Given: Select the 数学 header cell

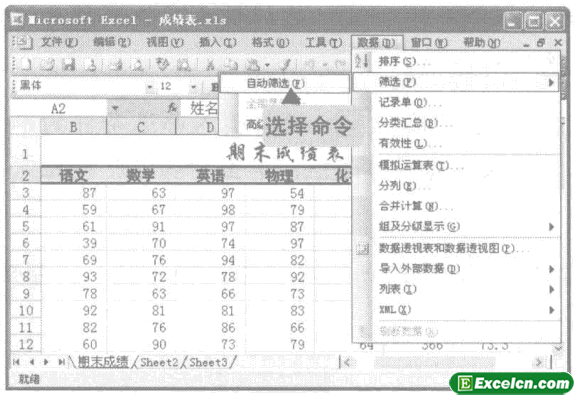Looking at the screenshot, I should point(141,176).
